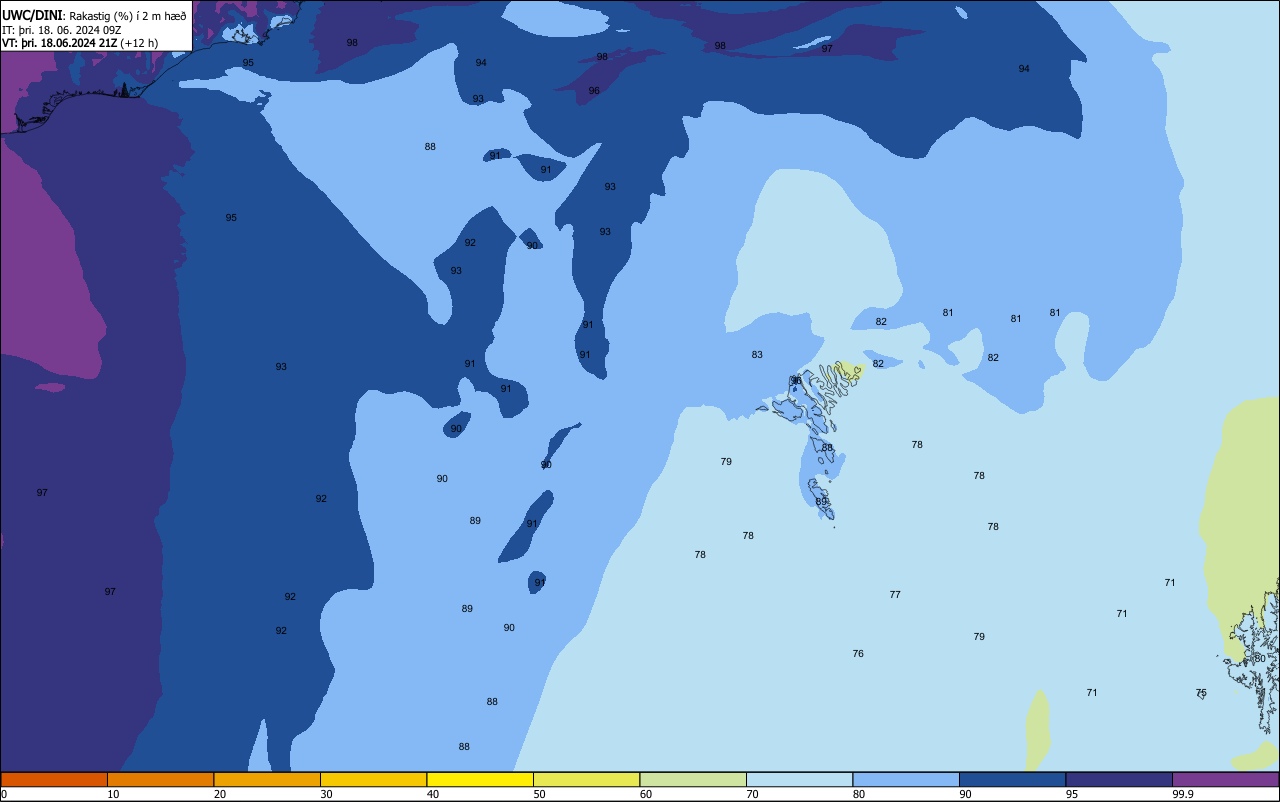Image resolution: width=1280 pixels, height=802 pixels.
Task: Select the 90–95 medium blue legend swatch
Action: pyautogui.click(x=1012, y=779)
